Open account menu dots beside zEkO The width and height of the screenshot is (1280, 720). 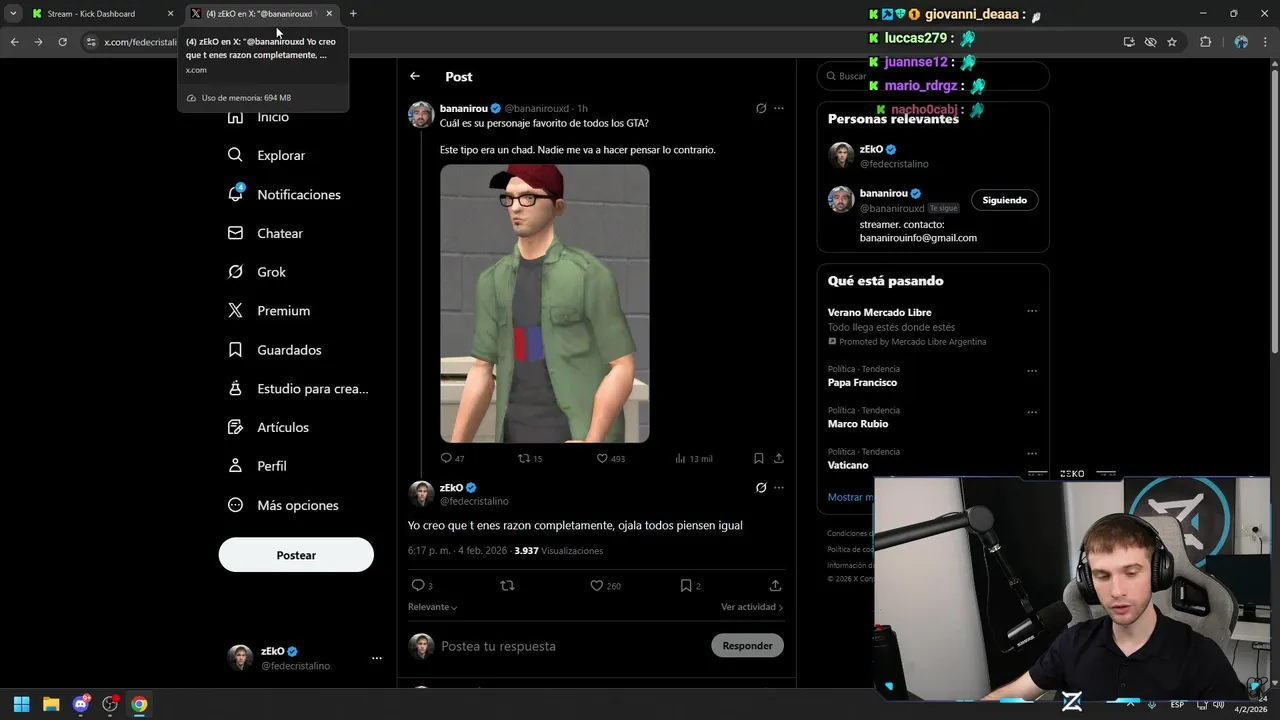click(376, 658)
